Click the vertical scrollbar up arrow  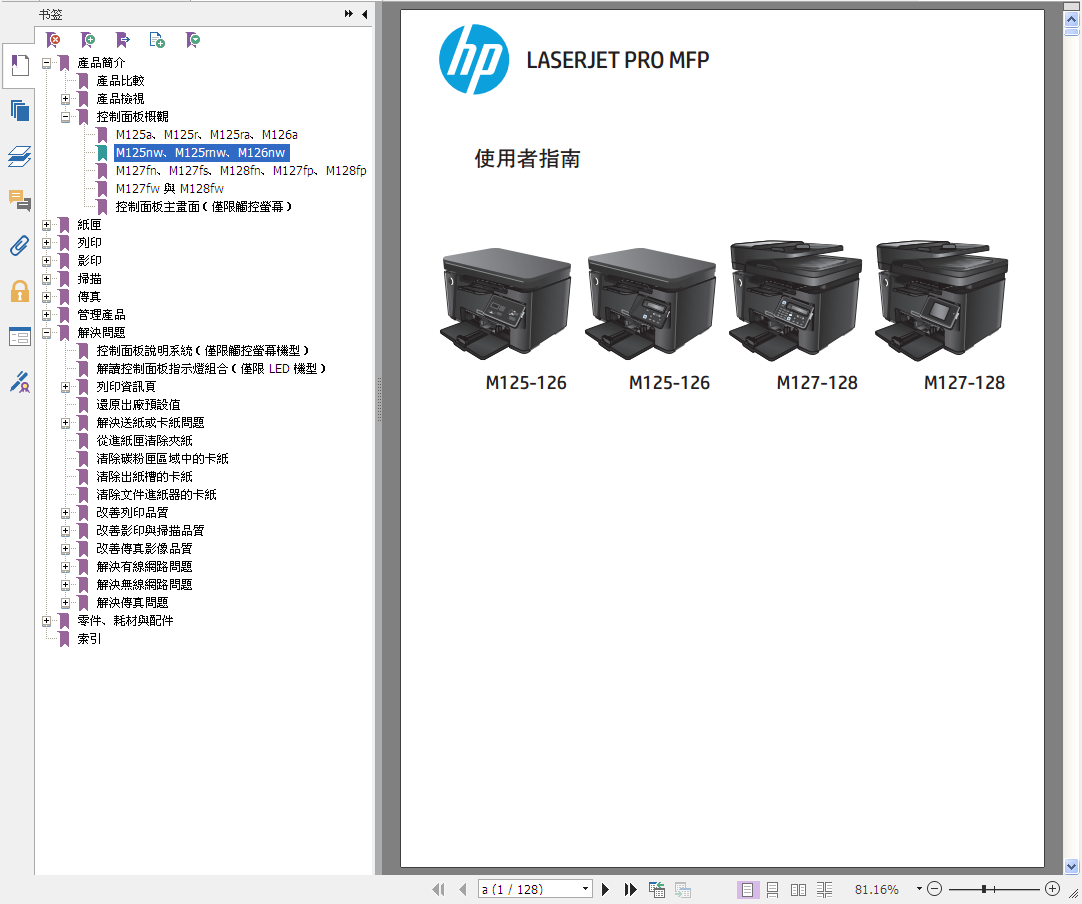[1071, 19]
